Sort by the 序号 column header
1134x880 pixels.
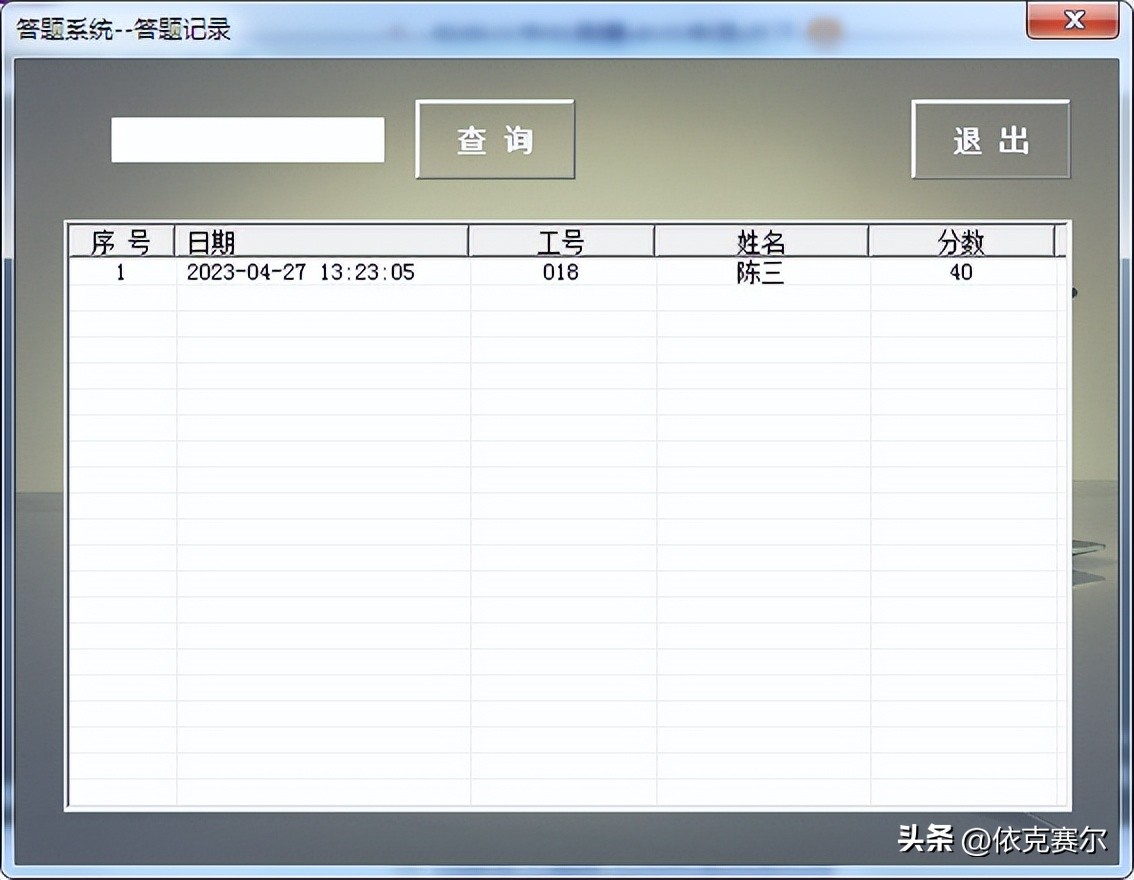click(x=122, y=242)
